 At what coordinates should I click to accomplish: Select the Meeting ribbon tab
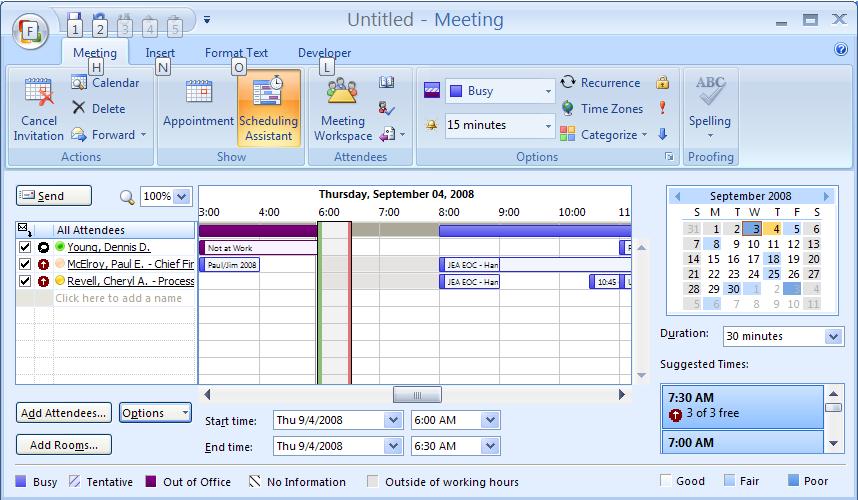95,53
